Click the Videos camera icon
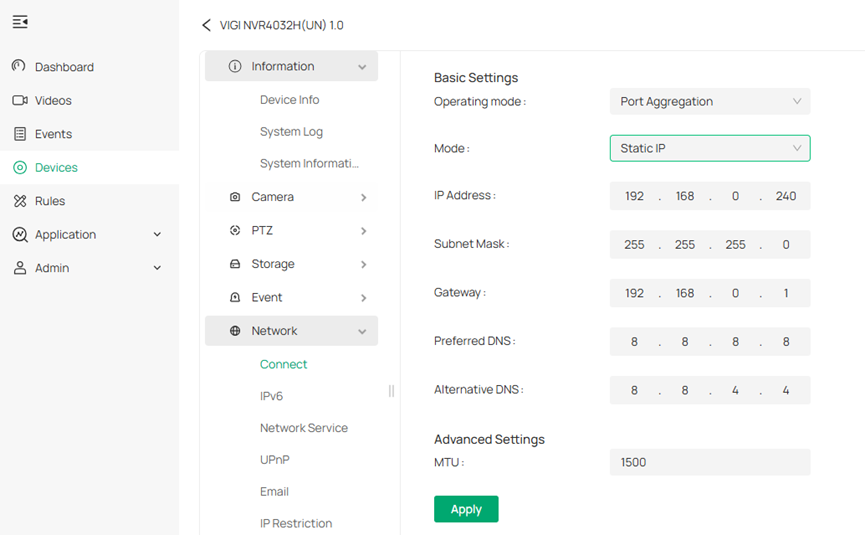Image resolution: width=865 pixels, height=535 pixels. [19, 100]
